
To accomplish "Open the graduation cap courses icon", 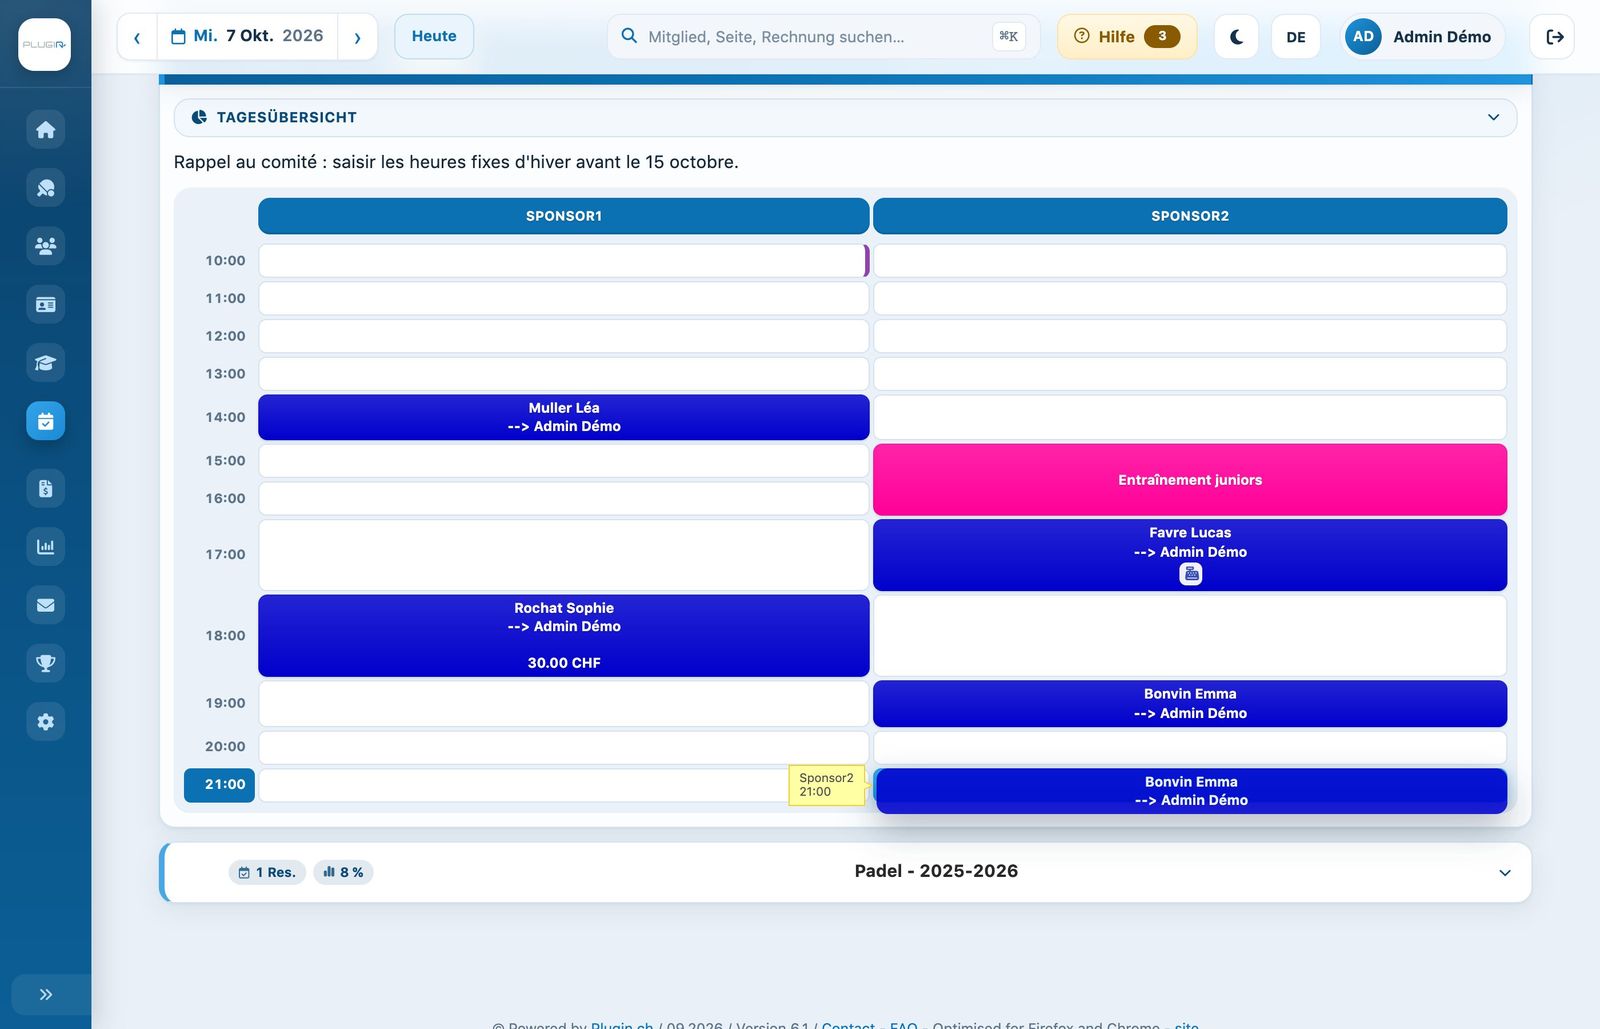I will coord(45,363).
